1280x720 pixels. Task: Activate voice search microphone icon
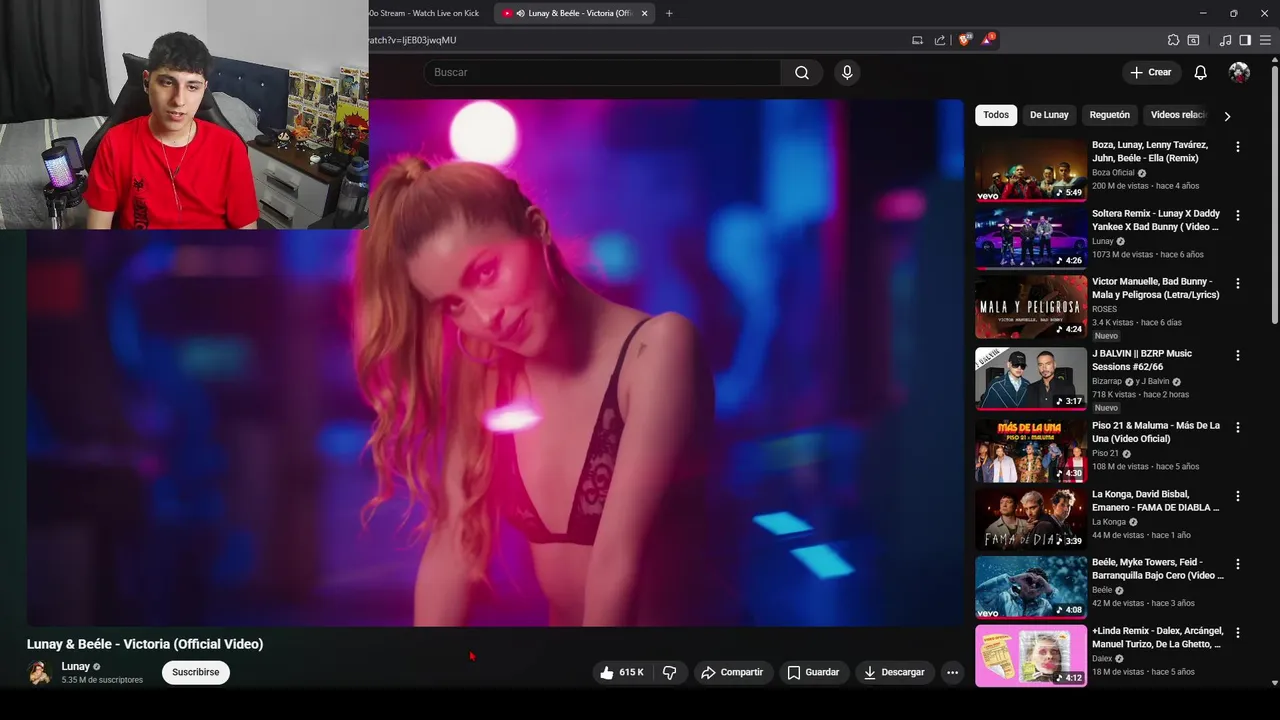click(847, 72)
